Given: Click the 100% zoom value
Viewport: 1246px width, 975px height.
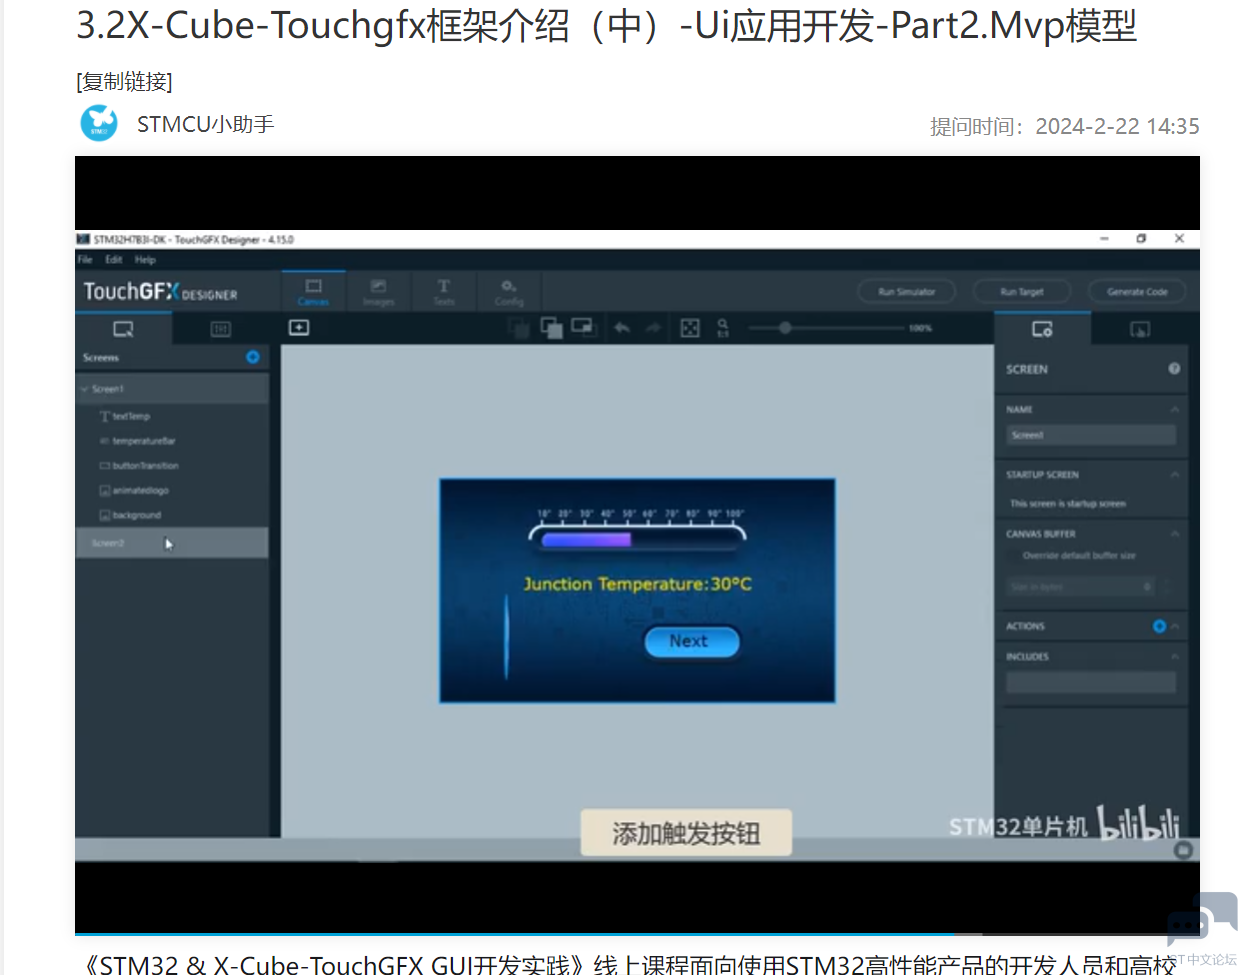Looking at the screenshot, I should pyautogui.click(x=920, y=328).
